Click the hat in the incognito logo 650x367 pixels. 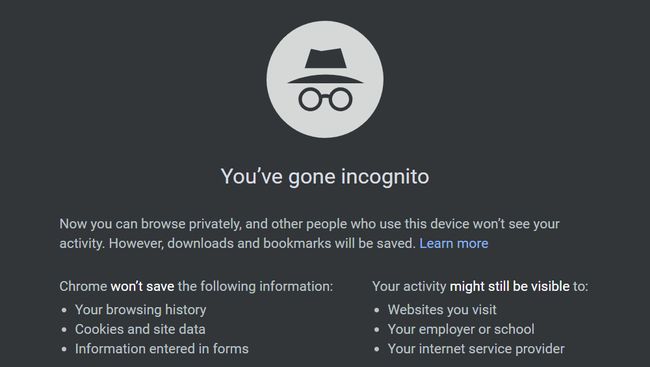[x=325, y=66]
